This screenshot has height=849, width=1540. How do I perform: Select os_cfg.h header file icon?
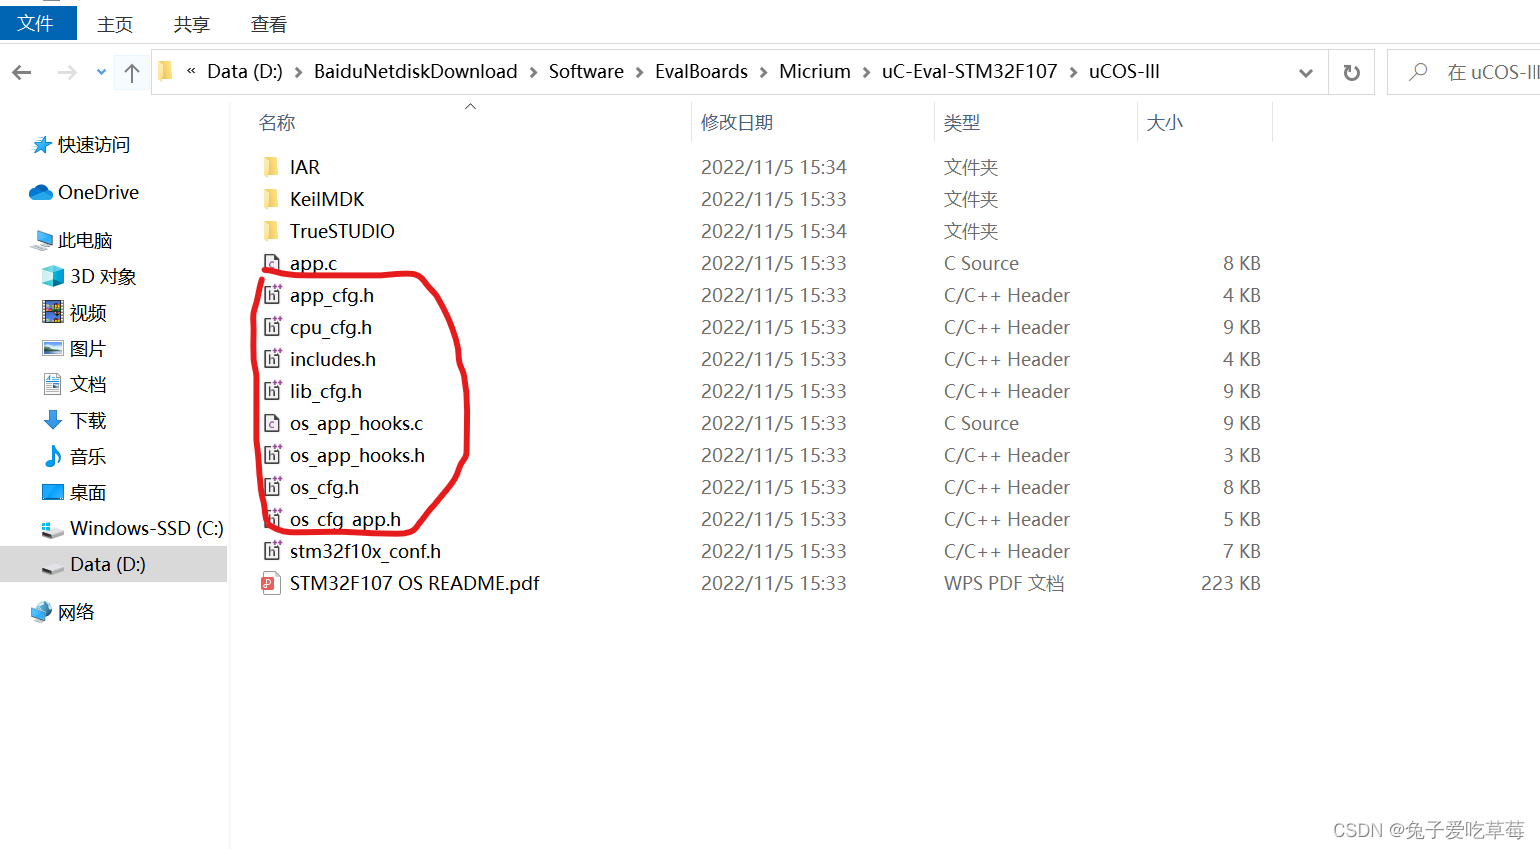pos(272,487)
